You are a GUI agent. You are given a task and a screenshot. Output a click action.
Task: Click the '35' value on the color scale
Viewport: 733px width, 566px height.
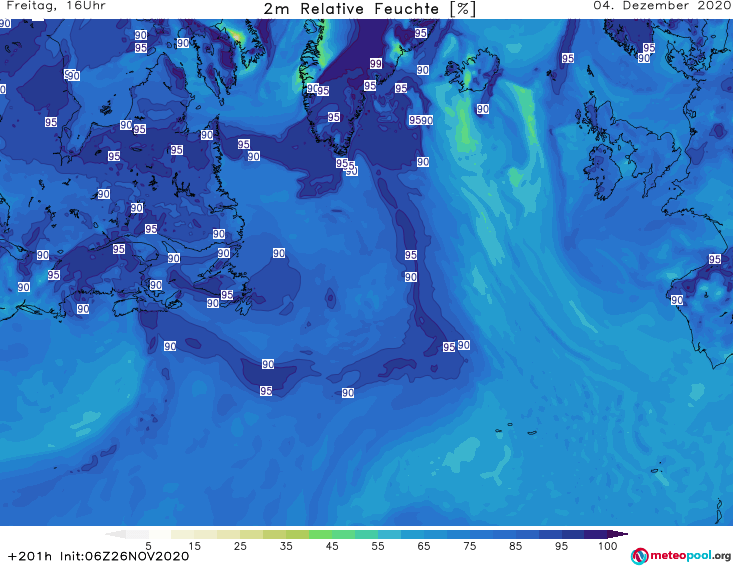point(286,546)
